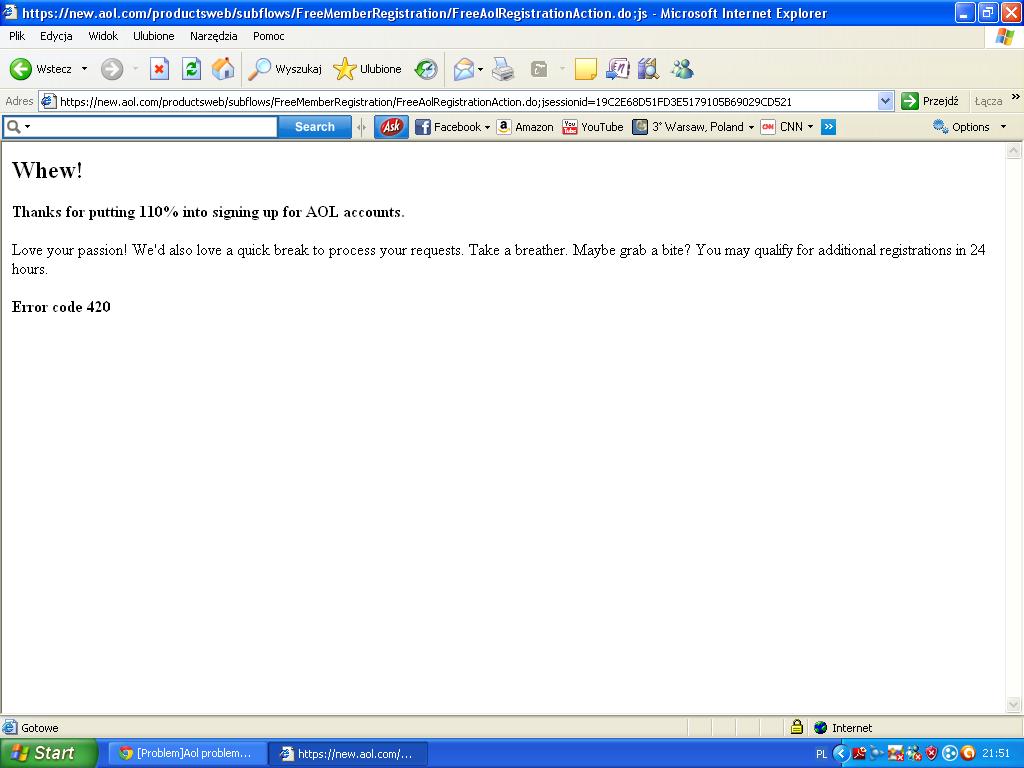The height and width of the screenshot is (768, 1024).
Task: Click the scrollbar down arrow
Action: [1014, 705]
